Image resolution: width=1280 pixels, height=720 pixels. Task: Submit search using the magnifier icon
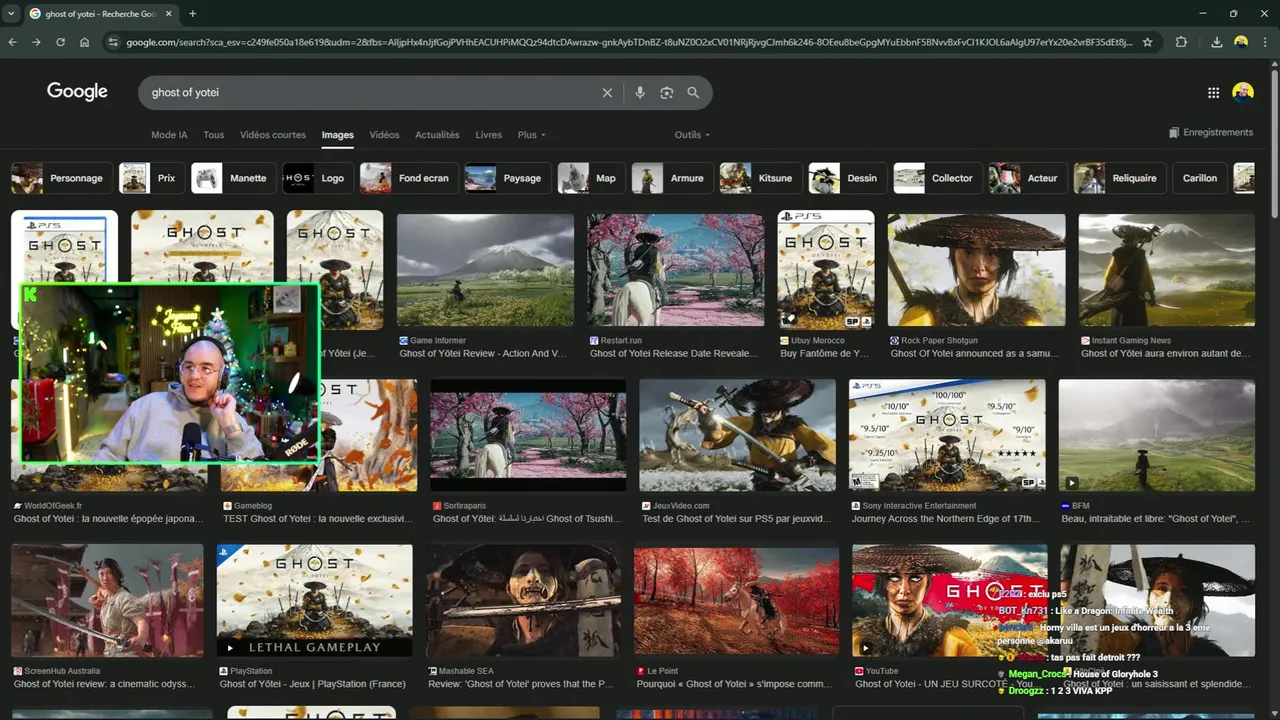coord(693,92)
